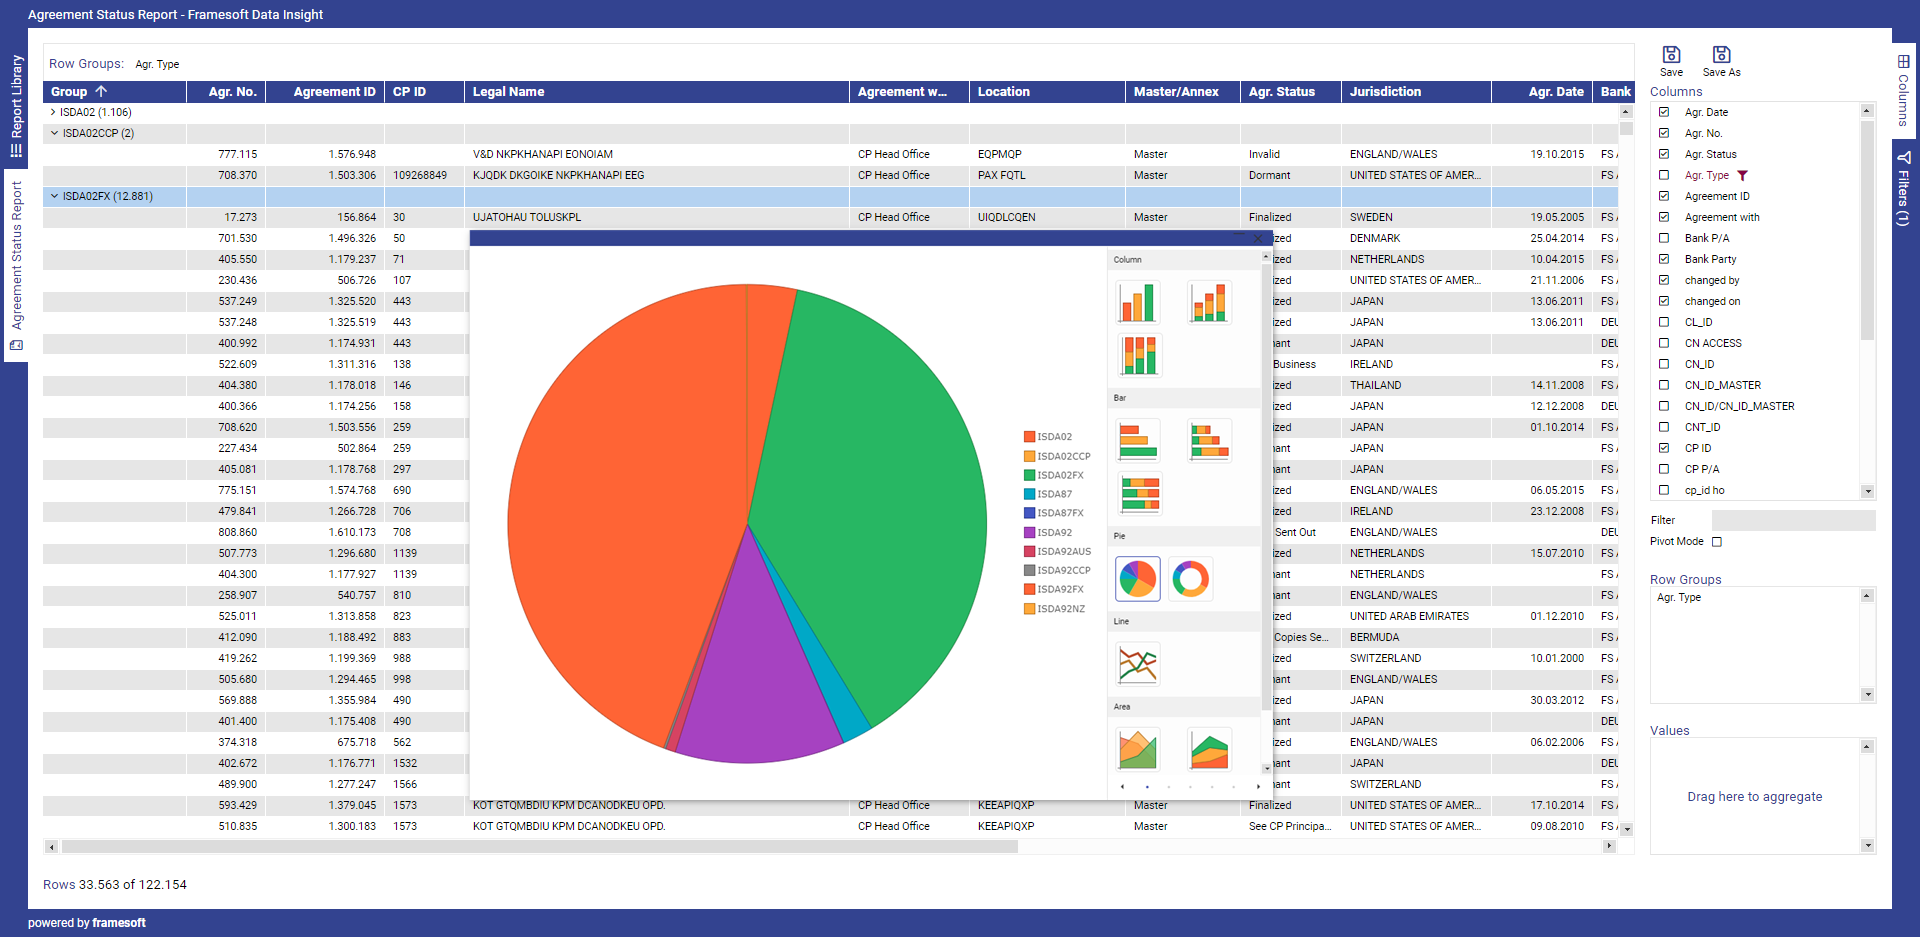Enable the Bank P/A column checkbox
The image size is (1920, 937).
[x=1664, y=238]
